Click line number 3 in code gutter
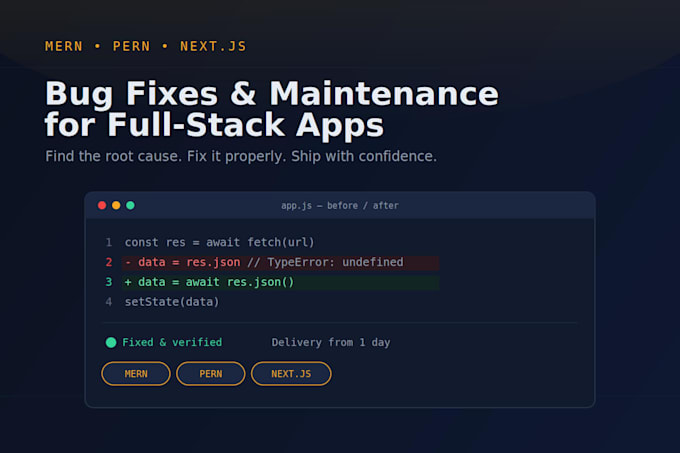Viewport: 680px width, 453px height. [109, 282]
